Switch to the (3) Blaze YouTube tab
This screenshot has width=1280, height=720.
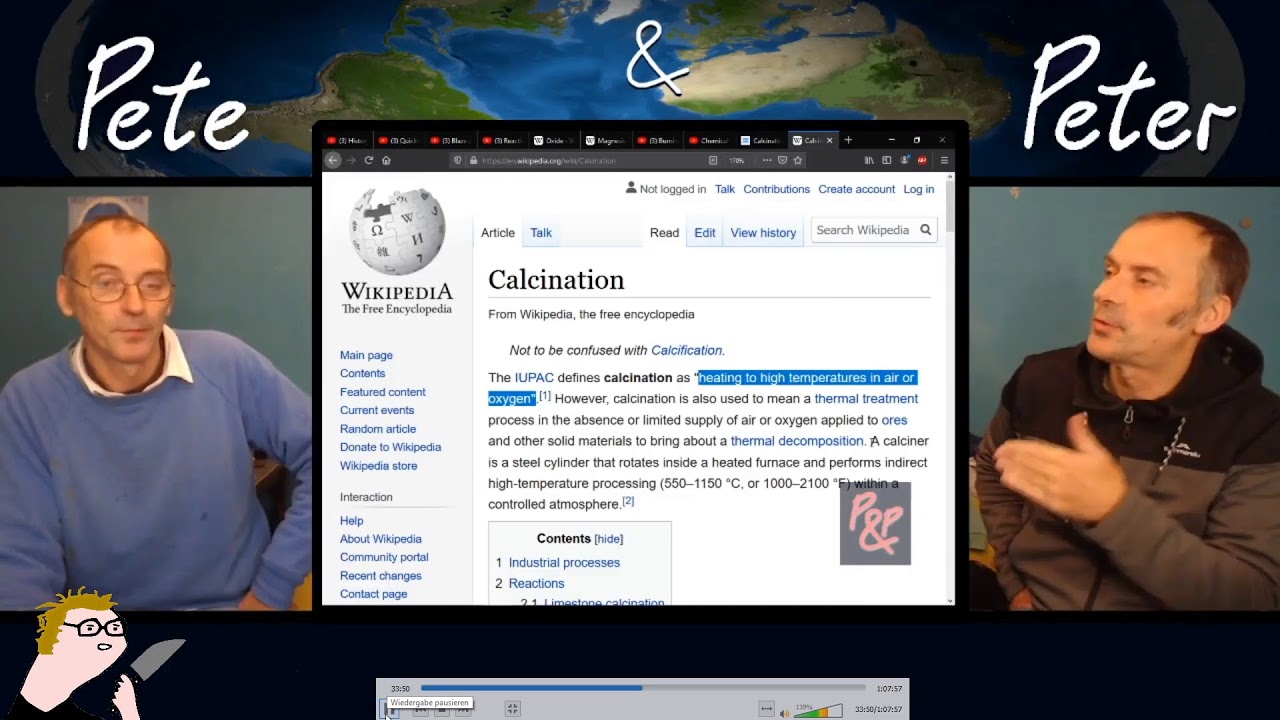[x=449, y=140]
